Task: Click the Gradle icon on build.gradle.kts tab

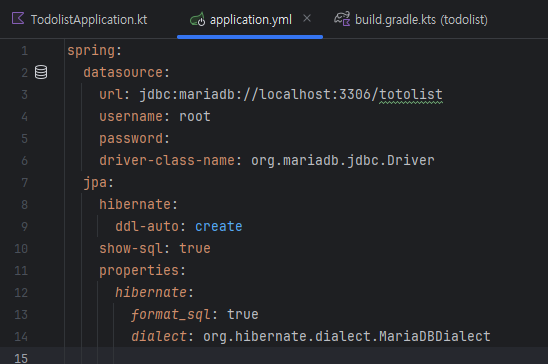Action: coord(342,19)
